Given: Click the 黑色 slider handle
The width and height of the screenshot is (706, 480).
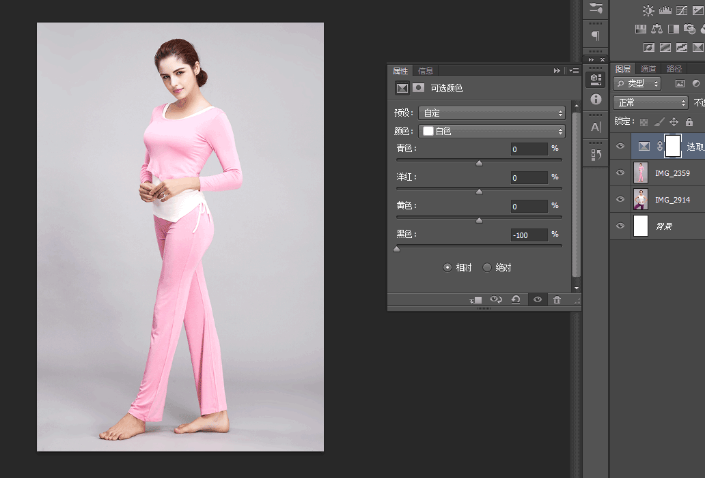Looking at the screenshot, I should click(397, 248).
